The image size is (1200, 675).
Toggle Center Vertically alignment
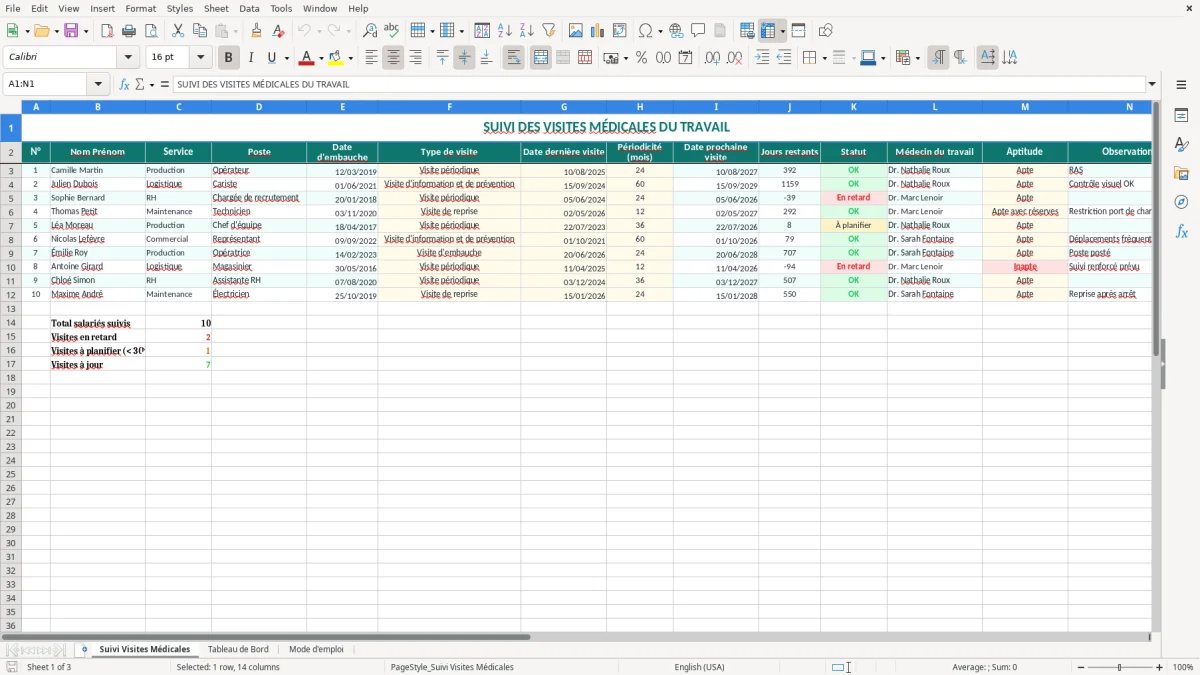[x=464, y=58]
